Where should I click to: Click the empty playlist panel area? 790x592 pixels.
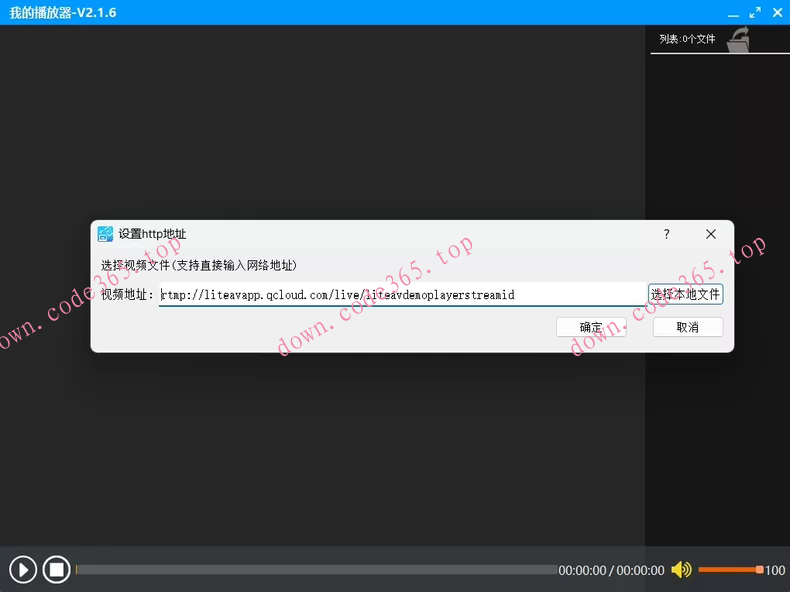click(717, 300)
